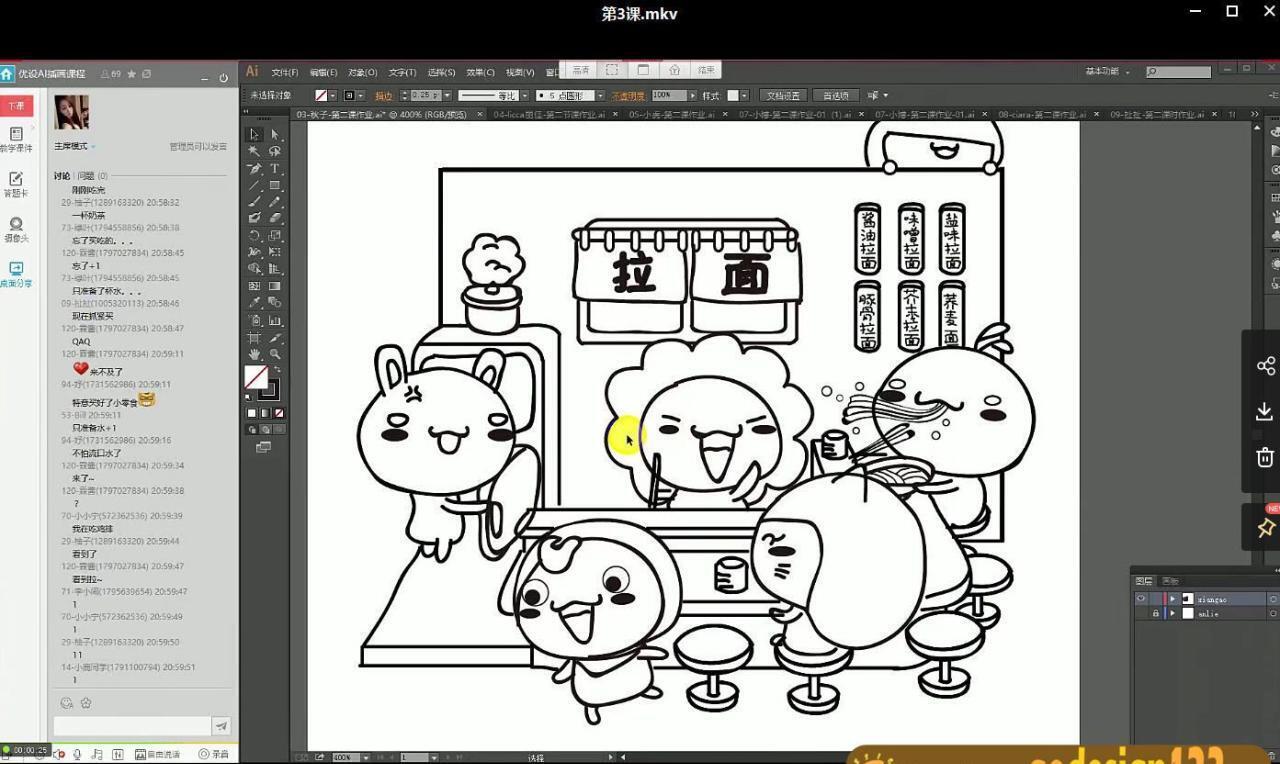Image resolution: width=1280 pixels, height=764 pixels.
Task: Toggle the lock on the salie layer
Action: click(x=1156, y=613)
